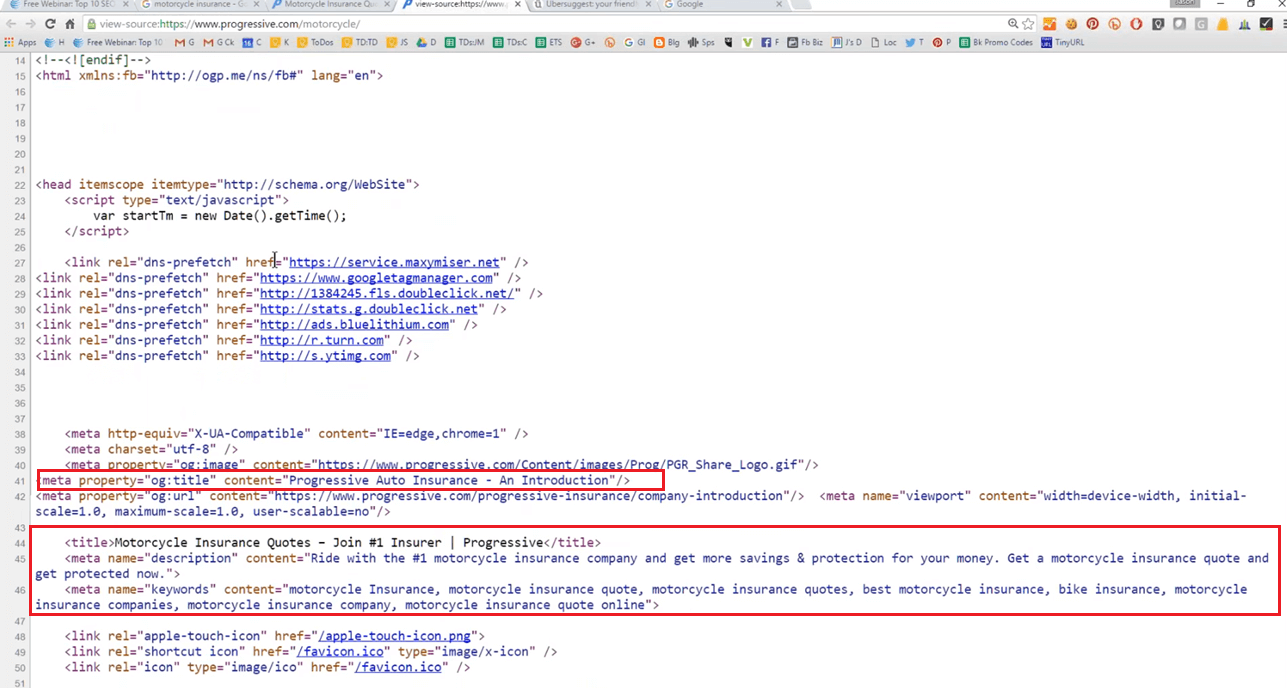Close the Google tab
Viewport: 1288px width, 688px height.
777,5
